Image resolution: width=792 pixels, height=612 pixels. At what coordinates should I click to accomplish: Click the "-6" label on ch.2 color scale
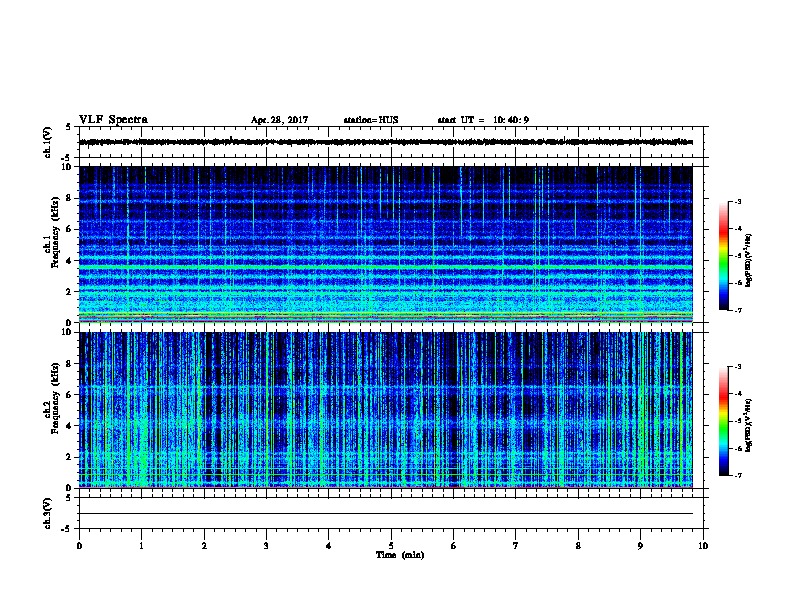tap(737, 448)
